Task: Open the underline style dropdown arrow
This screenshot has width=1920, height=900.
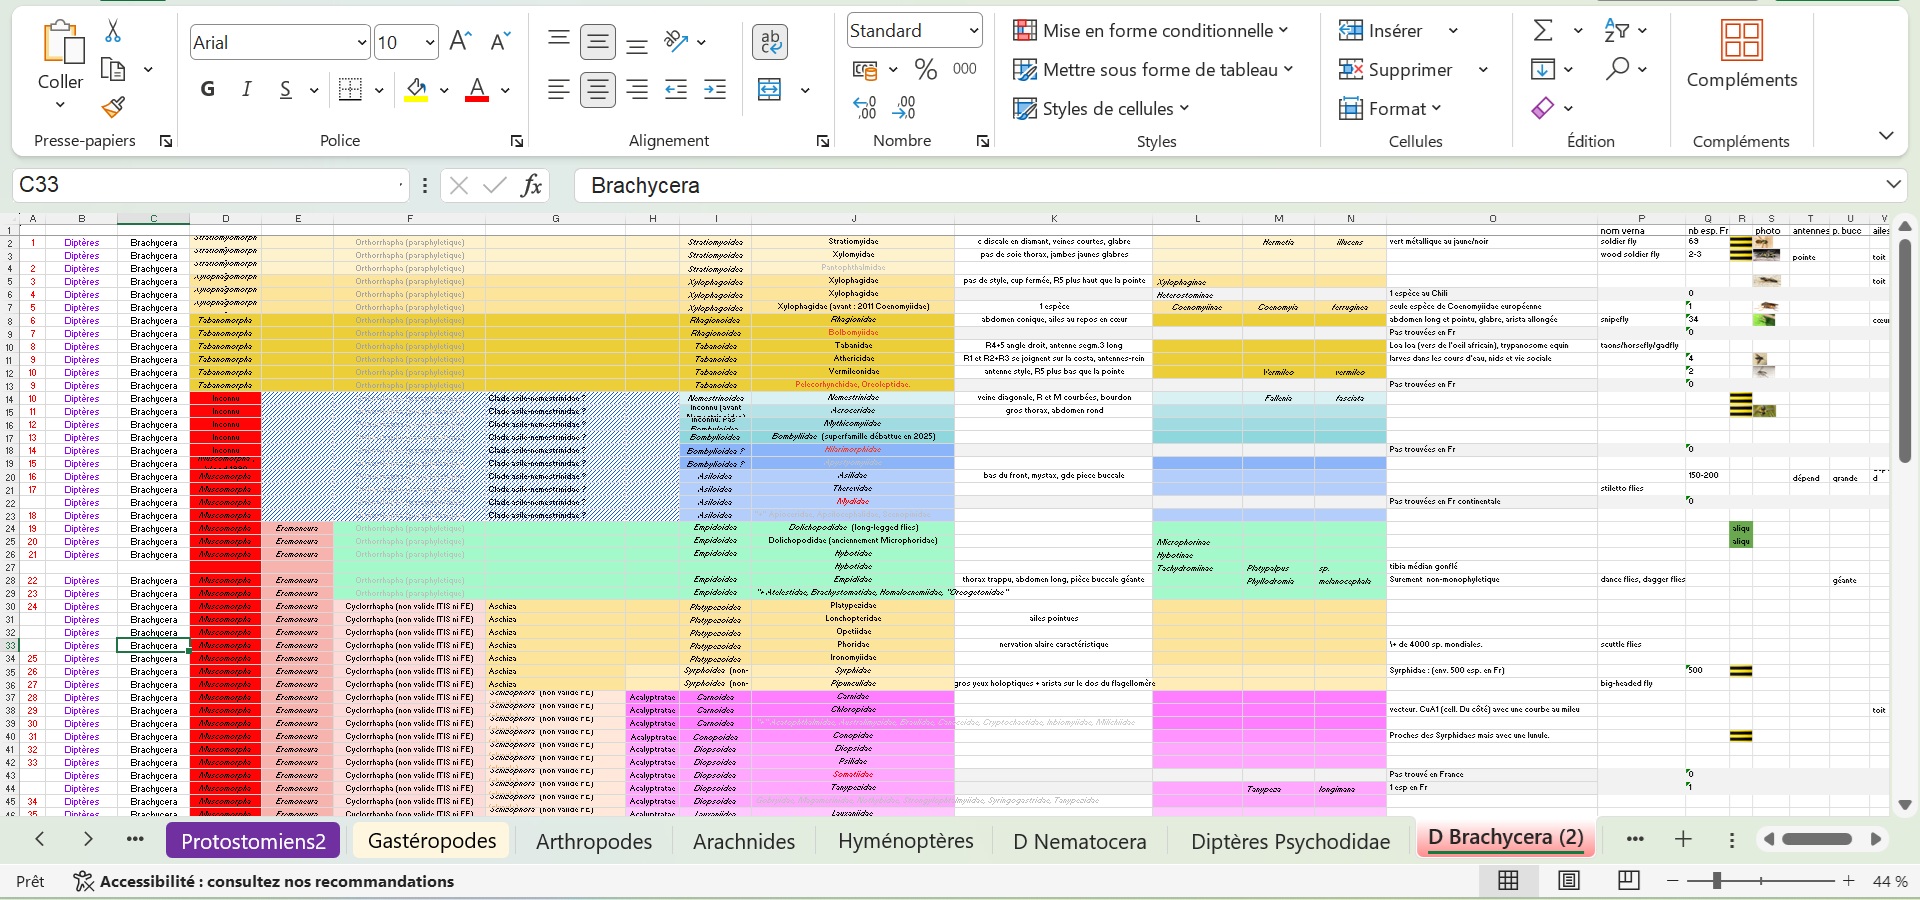Action: tap(314, 90)
